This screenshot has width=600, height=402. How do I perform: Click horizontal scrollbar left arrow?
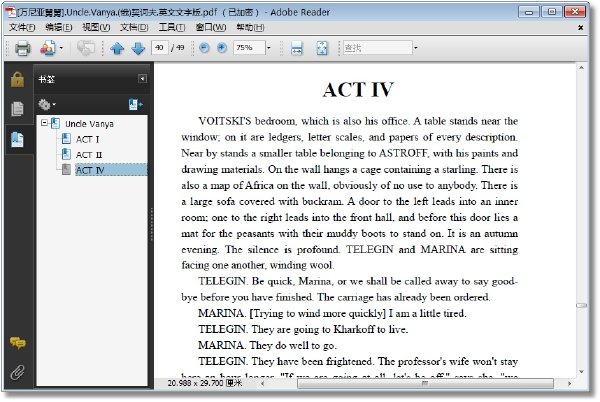click(262, 383)
